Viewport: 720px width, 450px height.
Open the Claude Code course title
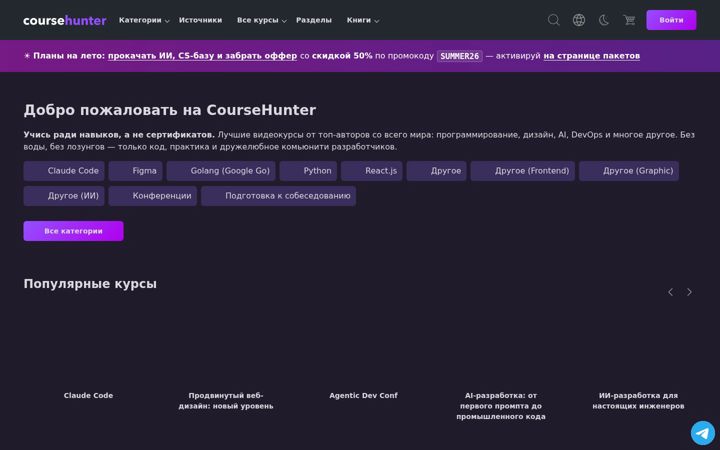88,395
